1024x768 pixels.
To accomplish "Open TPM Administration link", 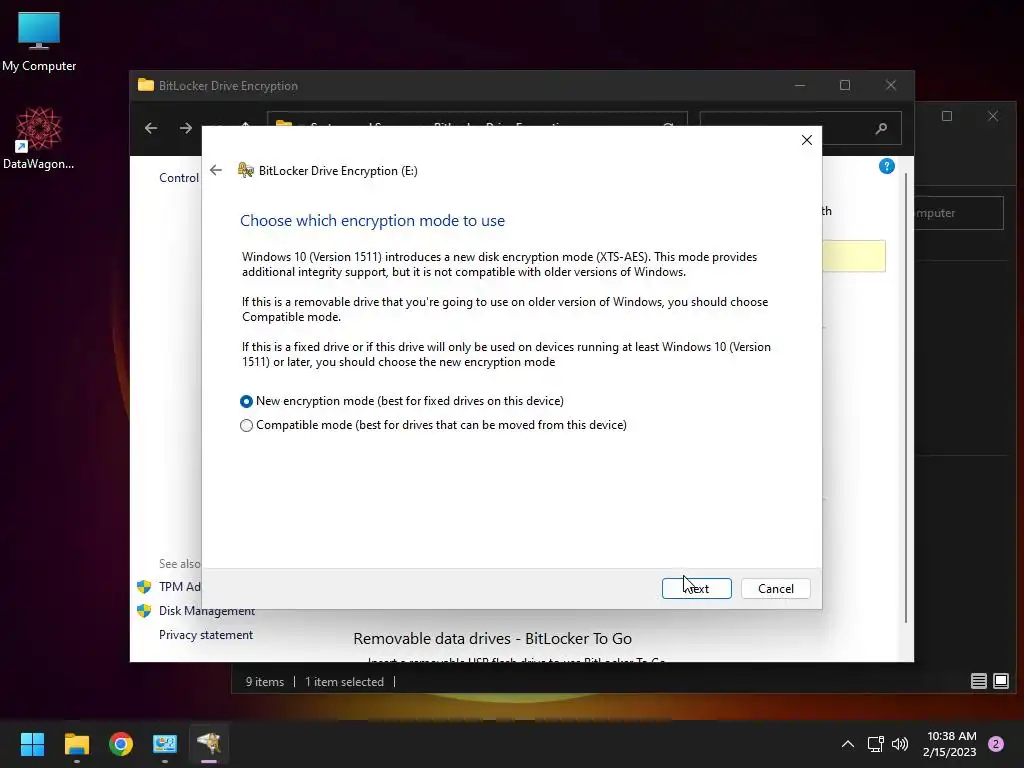I will coord(180,586).
